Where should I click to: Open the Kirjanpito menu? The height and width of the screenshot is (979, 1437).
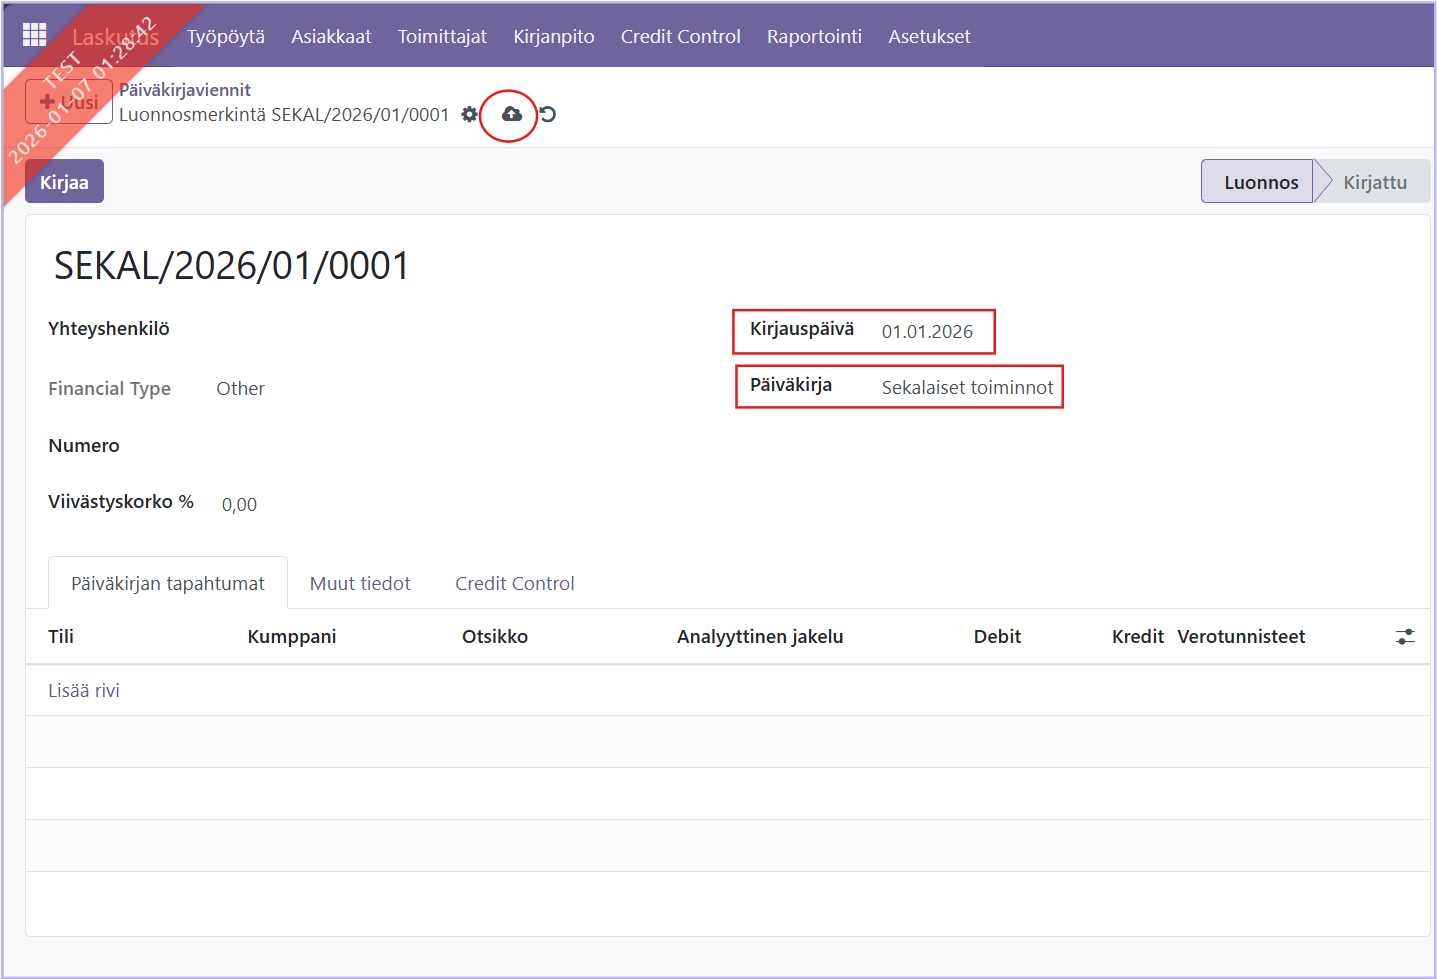[553, 37]
